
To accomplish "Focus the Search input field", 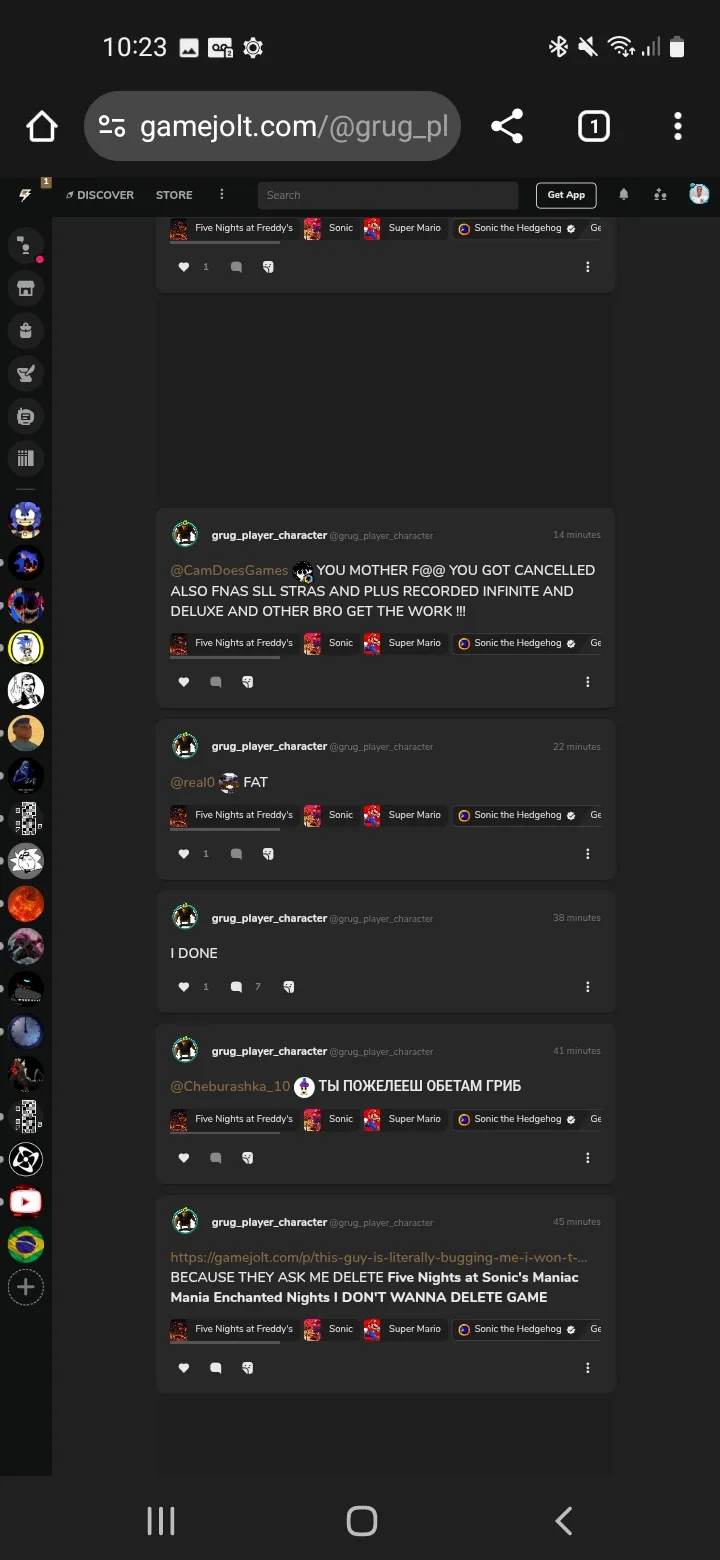I will (388, 195).
